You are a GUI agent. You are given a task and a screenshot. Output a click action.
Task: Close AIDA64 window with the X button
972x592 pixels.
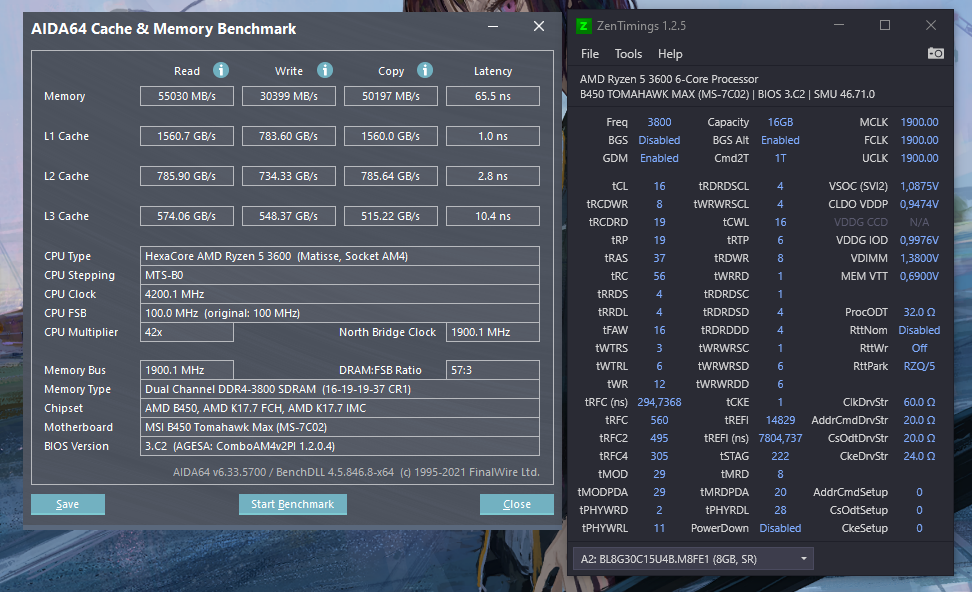click(539, 26)
